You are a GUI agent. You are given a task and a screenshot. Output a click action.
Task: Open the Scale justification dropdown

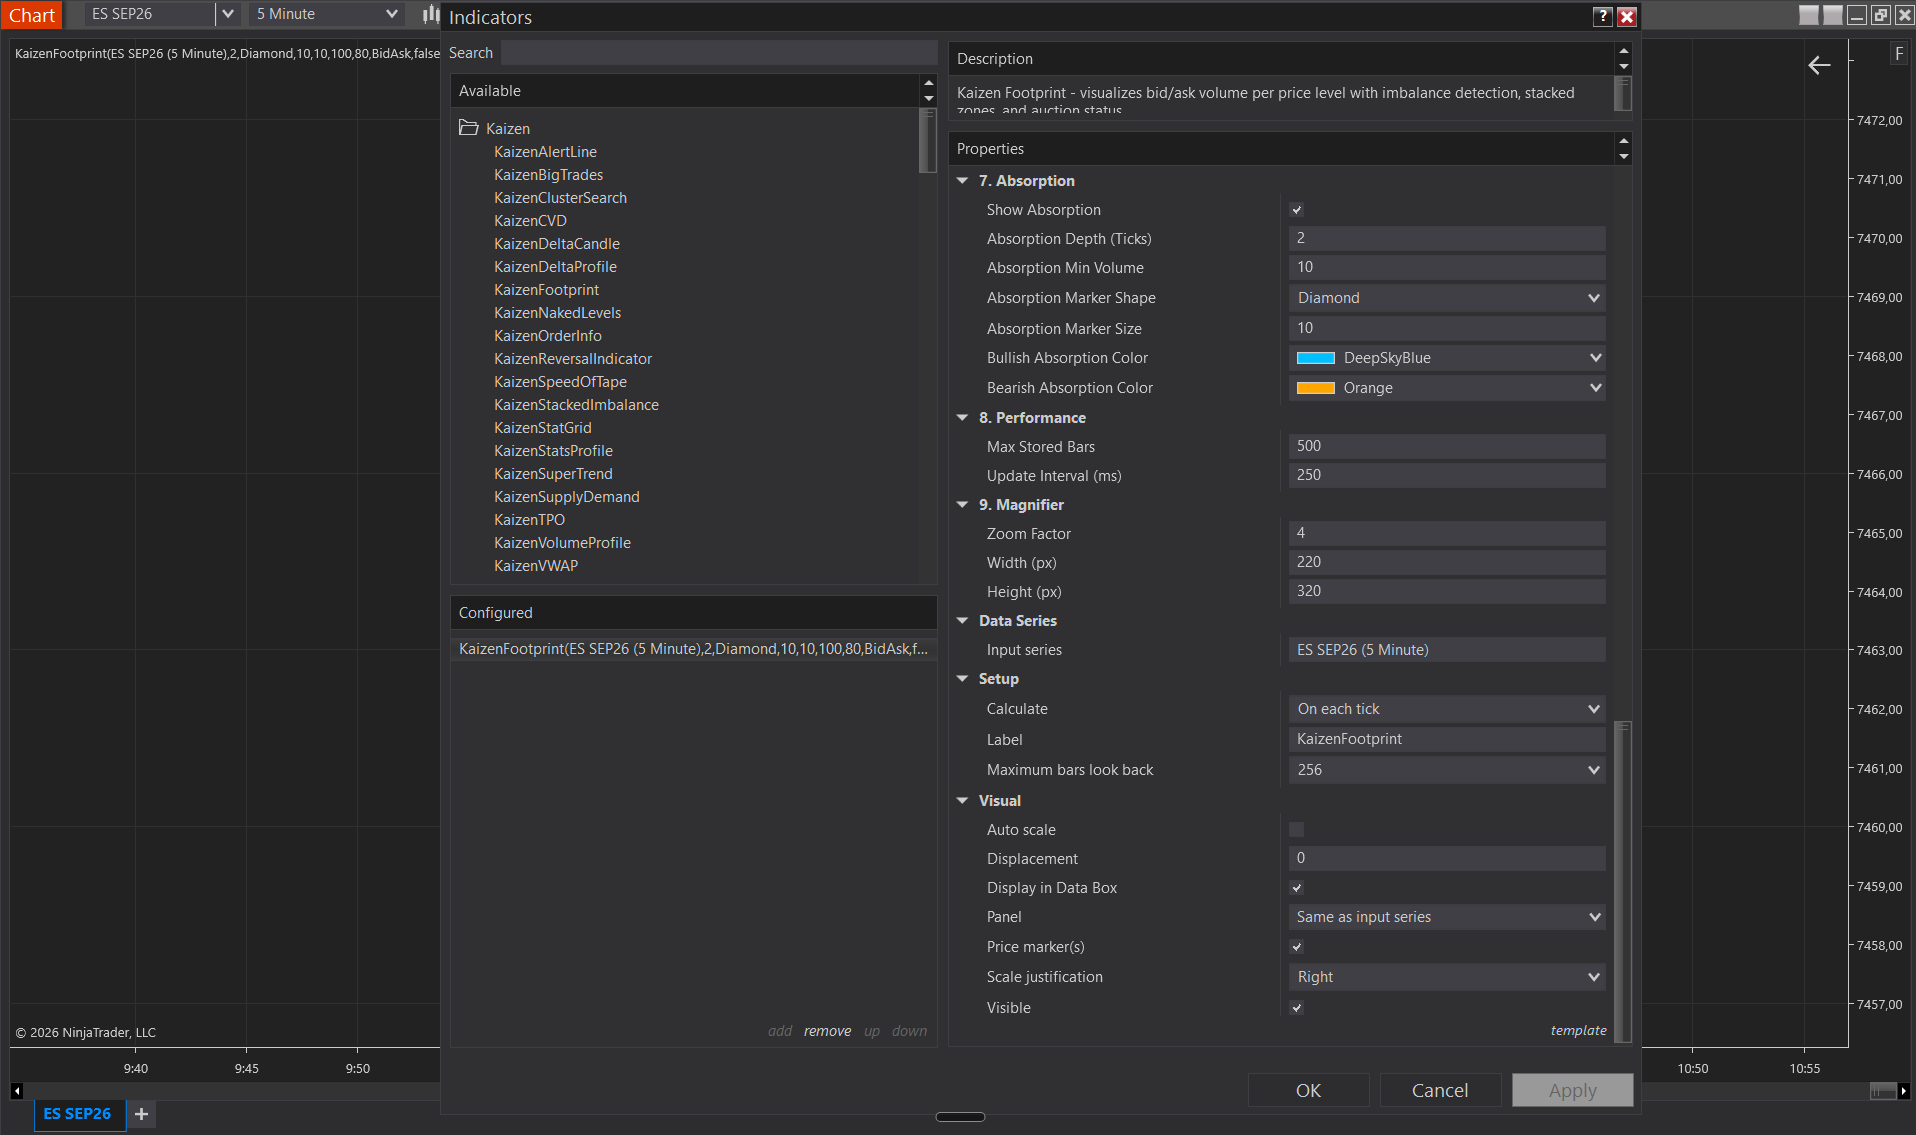1447,977
